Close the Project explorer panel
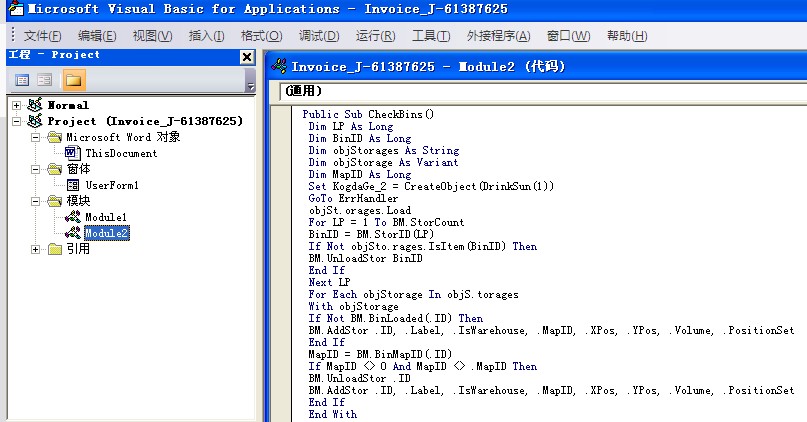Viewport: 807px width, 422px height. click(x=247, y=57)
